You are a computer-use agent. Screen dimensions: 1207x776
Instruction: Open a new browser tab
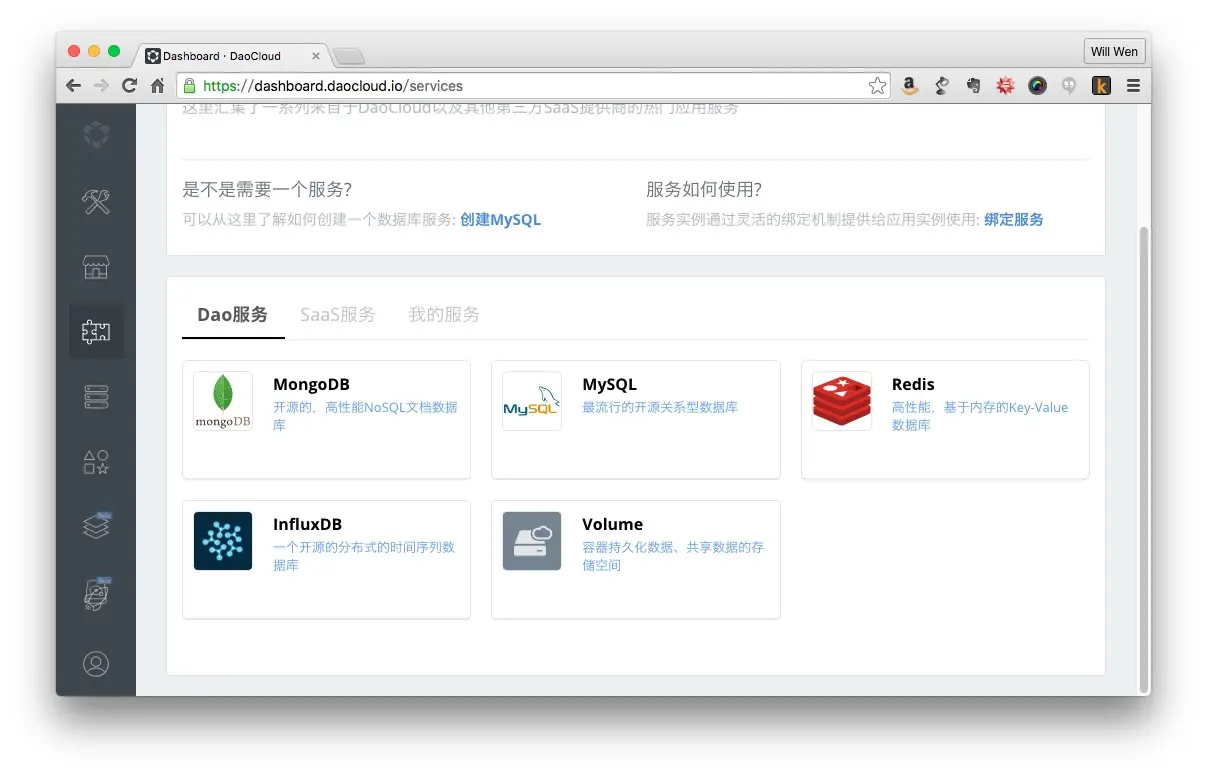coord(349,56)
